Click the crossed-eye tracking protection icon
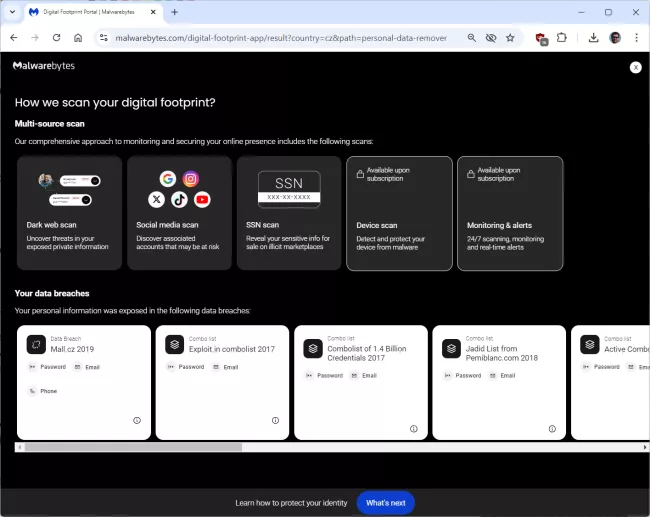Screen dimensions: 650x517 pyautogui.click(x=491, y=38)
